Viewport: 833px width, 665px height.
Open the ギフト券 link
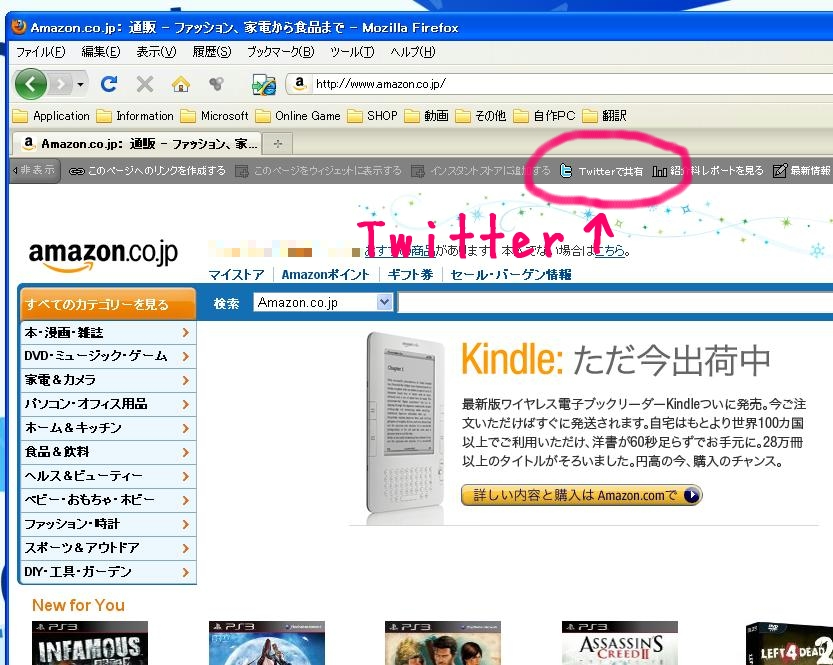pyautogui.click(x=410, y=275)
